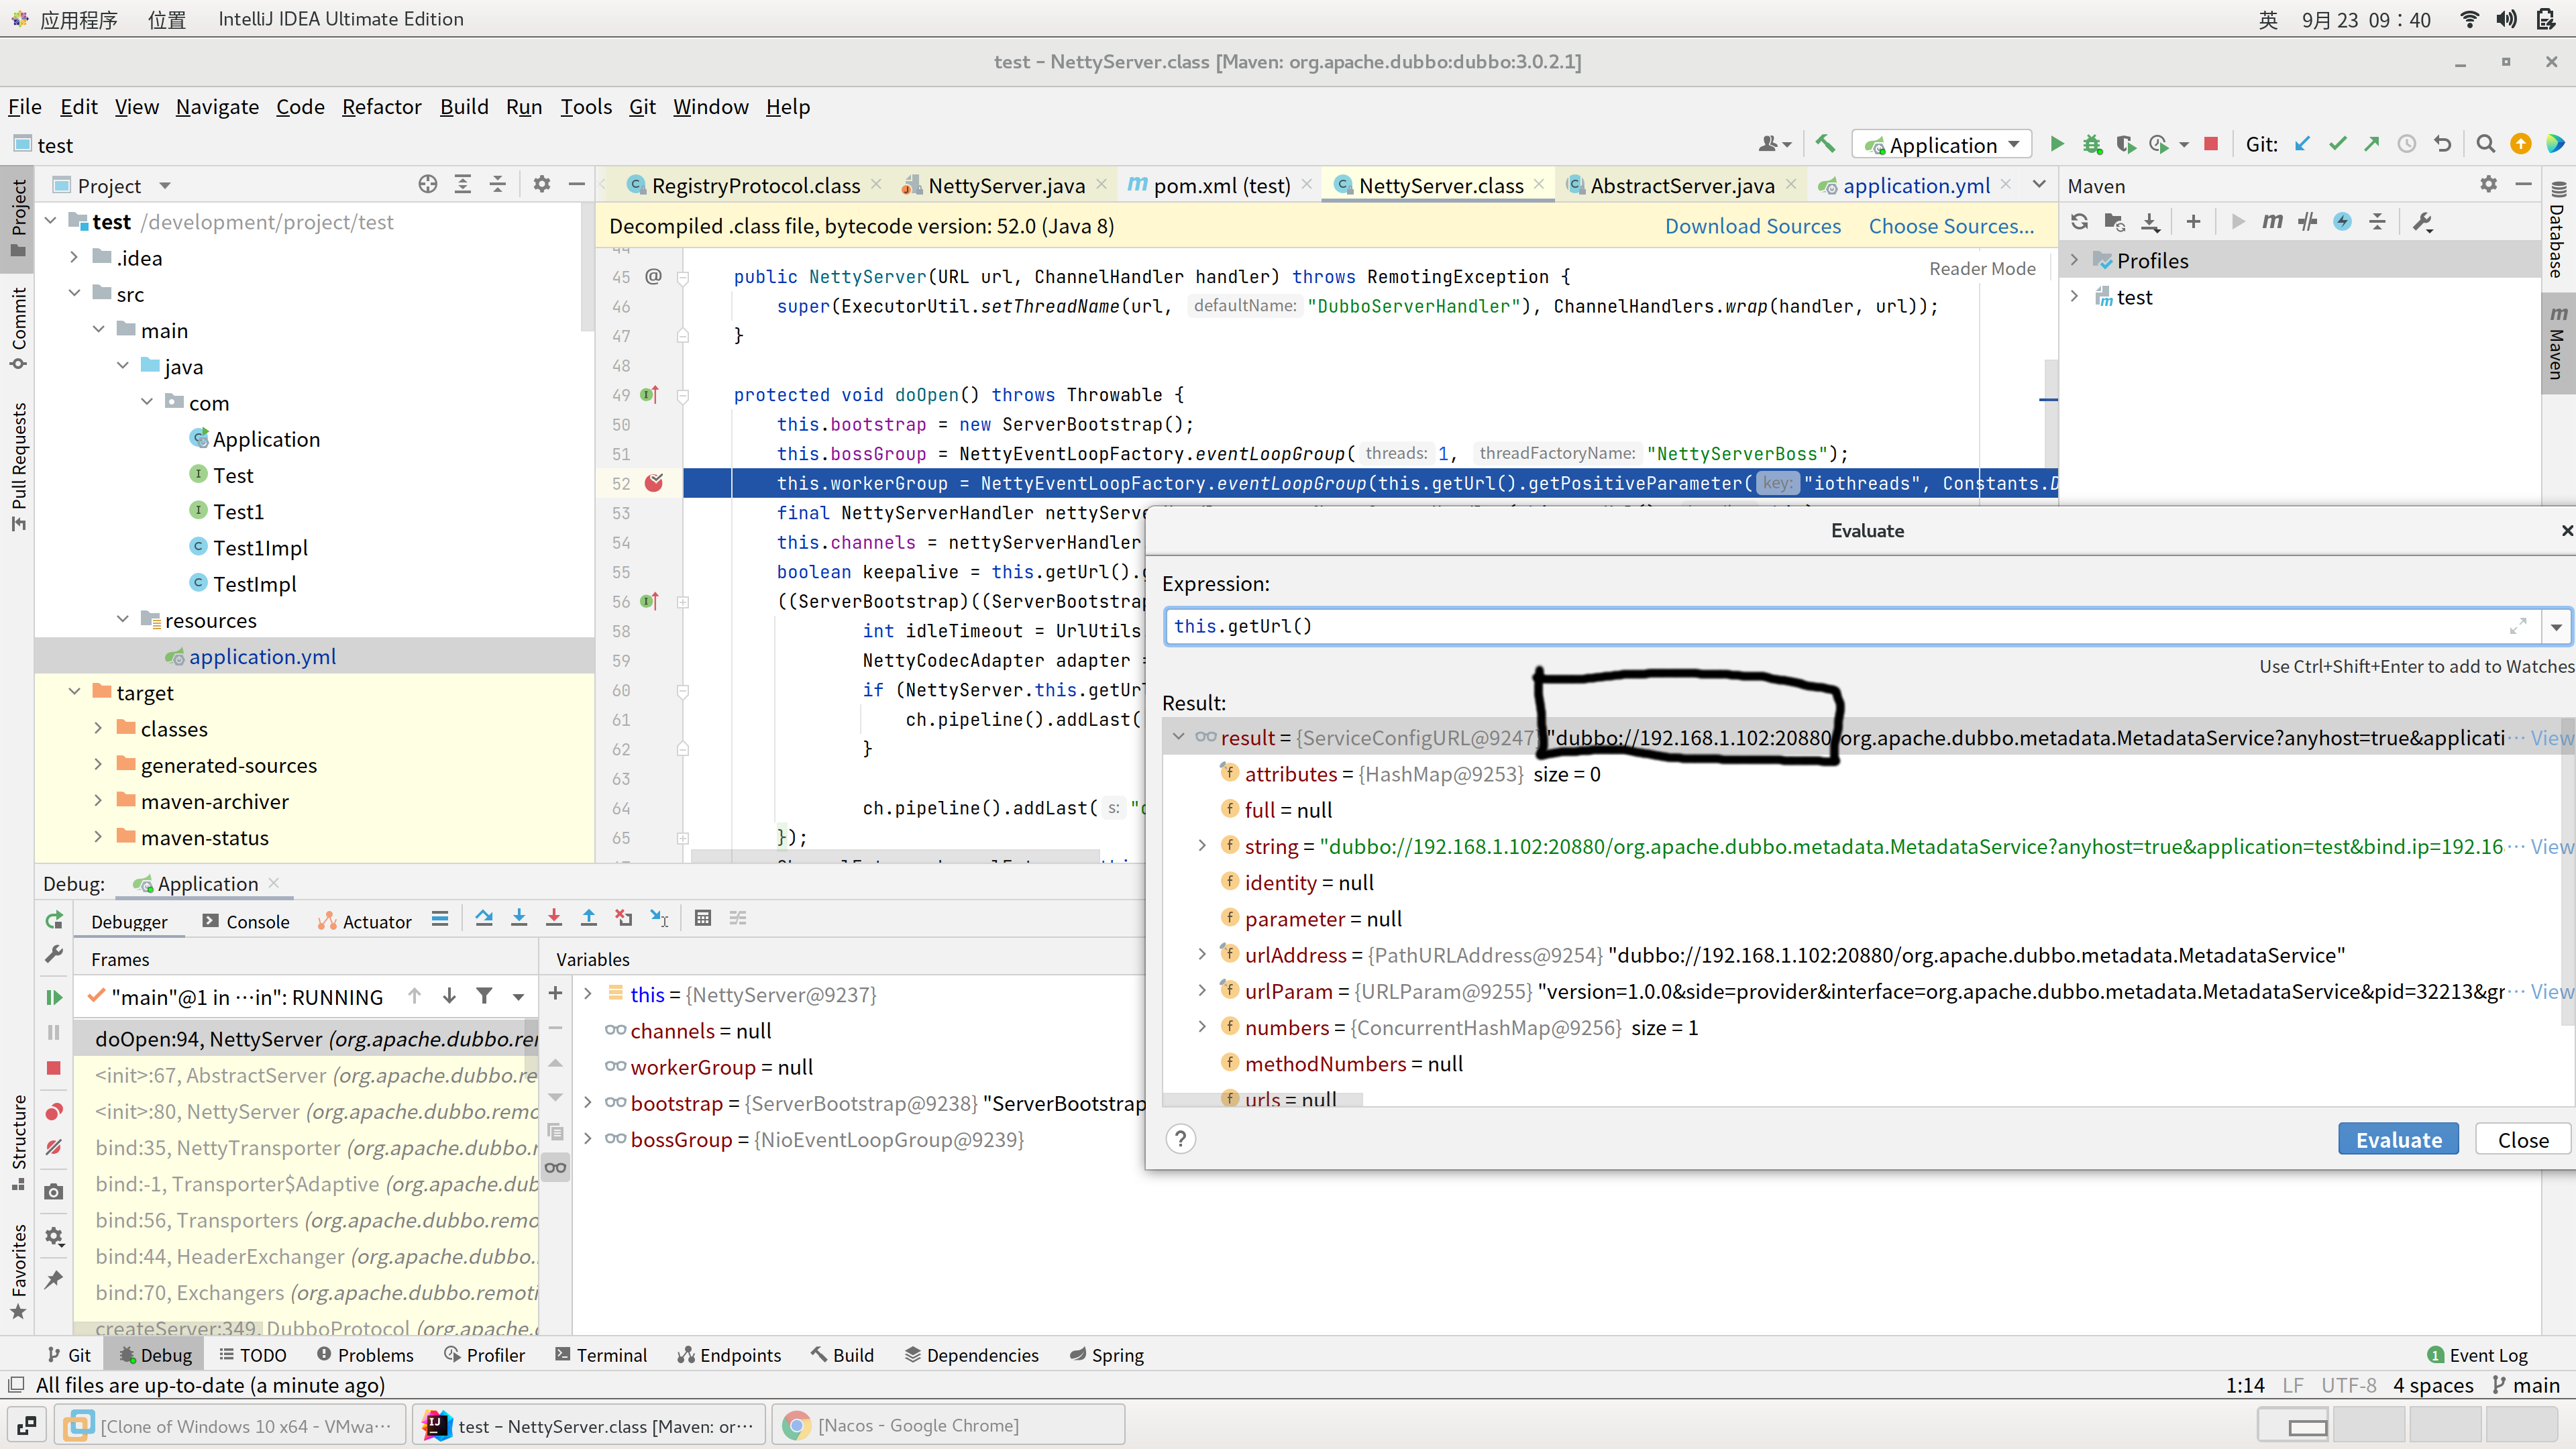The width and height of the screenshot is (2576, 1449).
Task: Open the Refactor menu
Action: 381,106
